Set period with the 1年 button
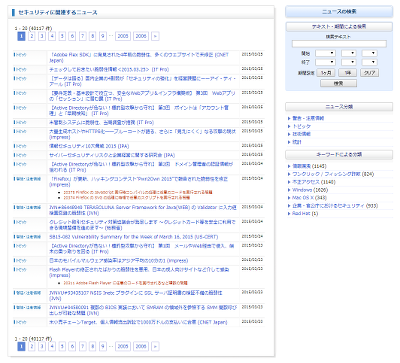Viewport: 400px width, 363px height. coord(348,72)
